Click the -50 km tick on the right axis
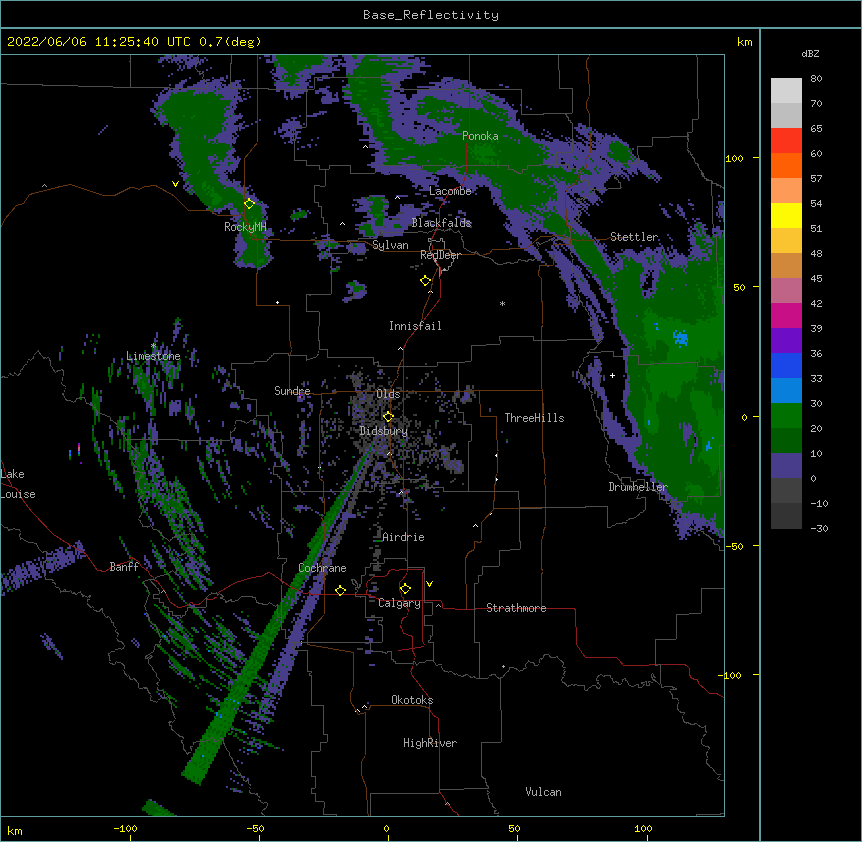Viewport: 862px width, 842px height. (734, 546)
